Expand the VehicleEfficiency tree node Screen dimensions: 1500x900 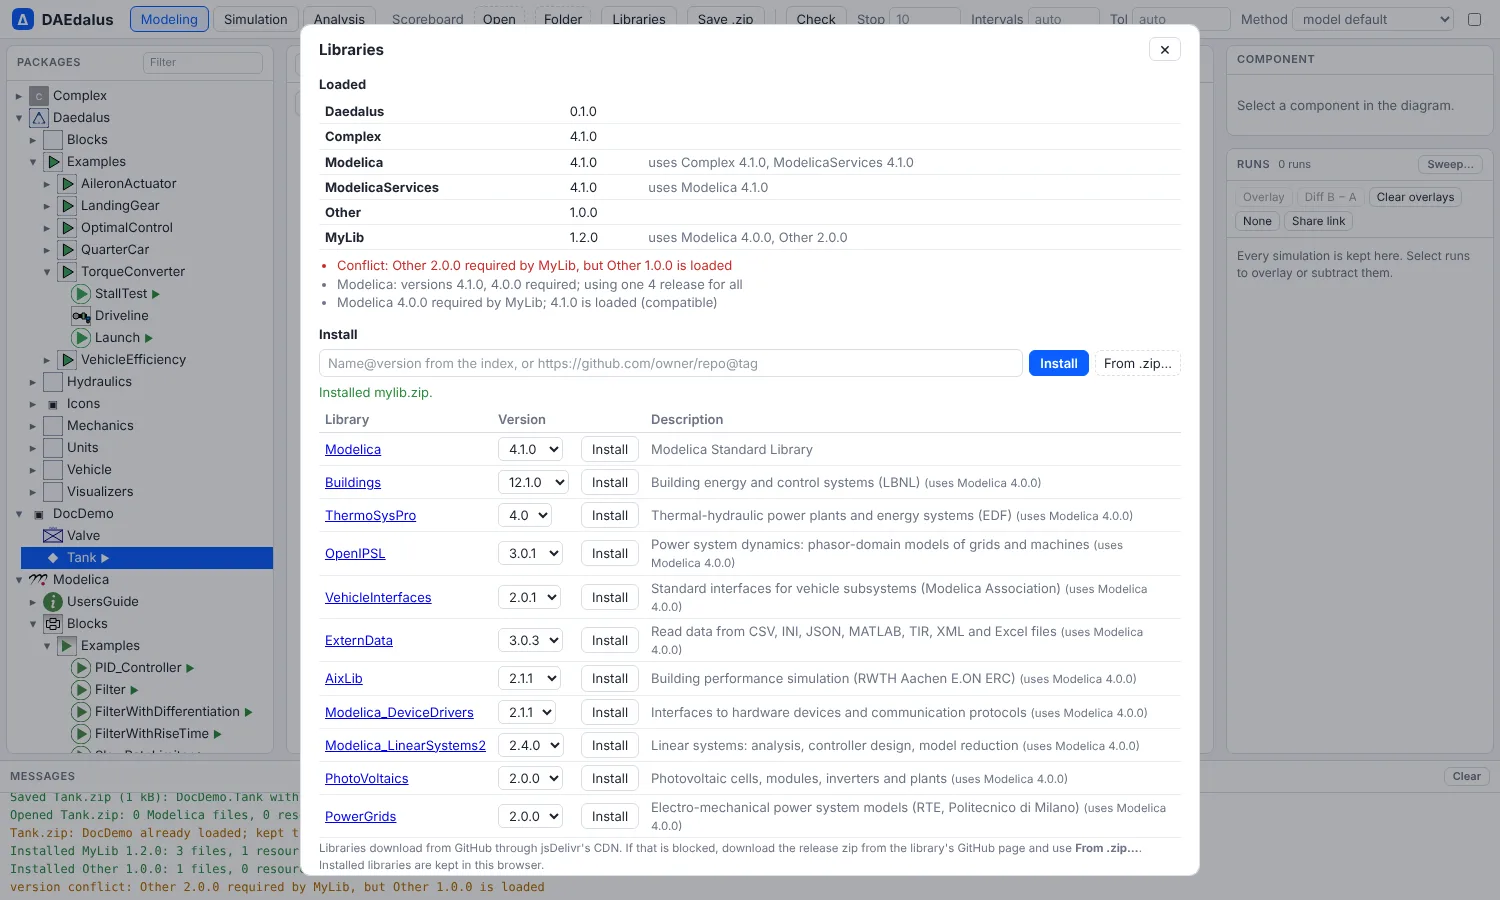point(47,360)
